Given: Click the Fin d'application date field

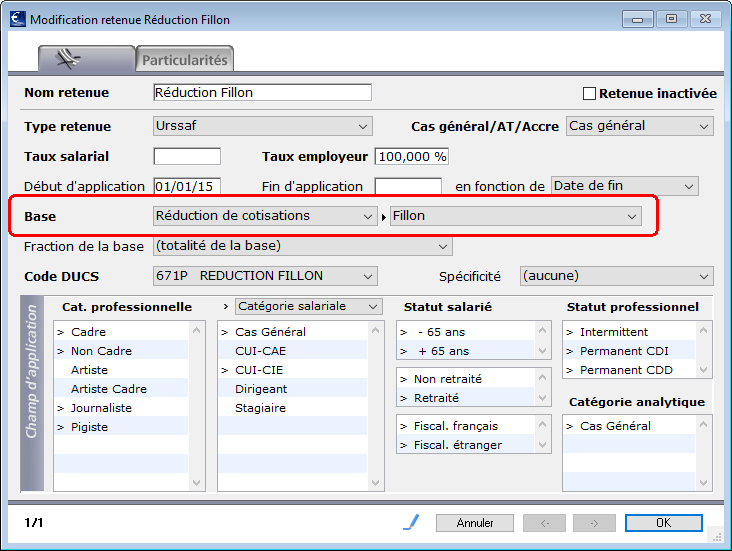Looking at the screenshot, I should [408, 186].
